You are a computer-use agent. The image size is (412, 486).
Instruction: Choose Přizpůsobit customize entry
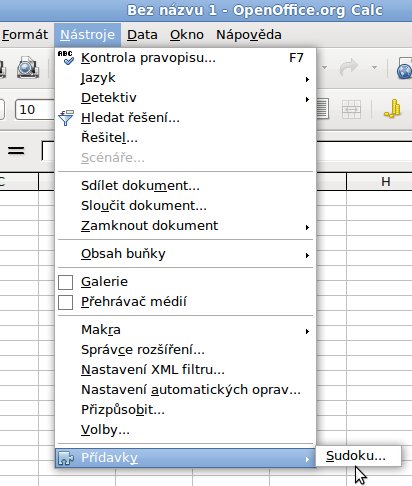tap(185, 410)
